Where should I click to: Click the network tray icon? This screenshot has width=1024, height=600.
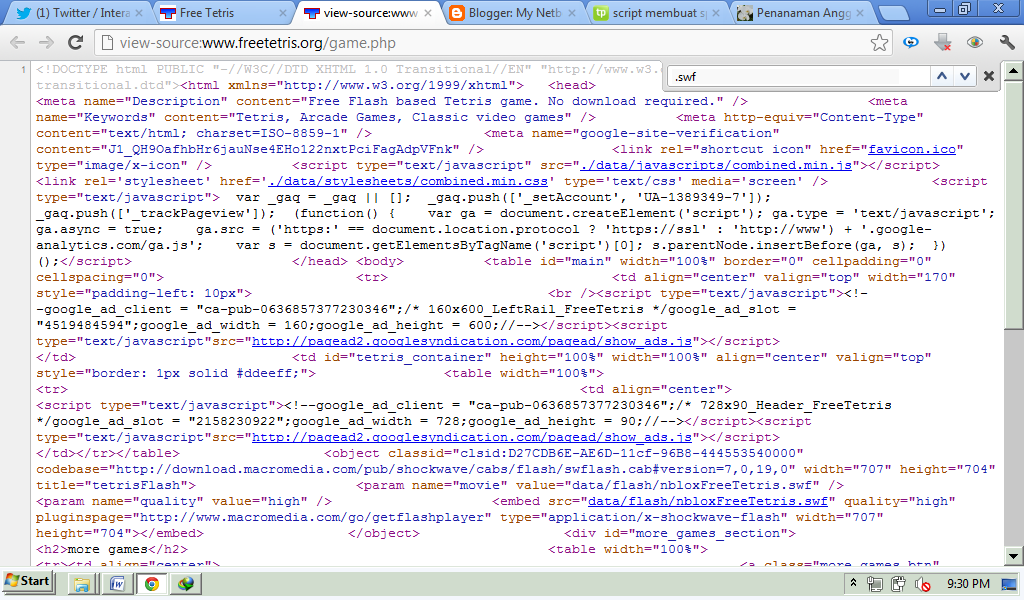point(874,584)
